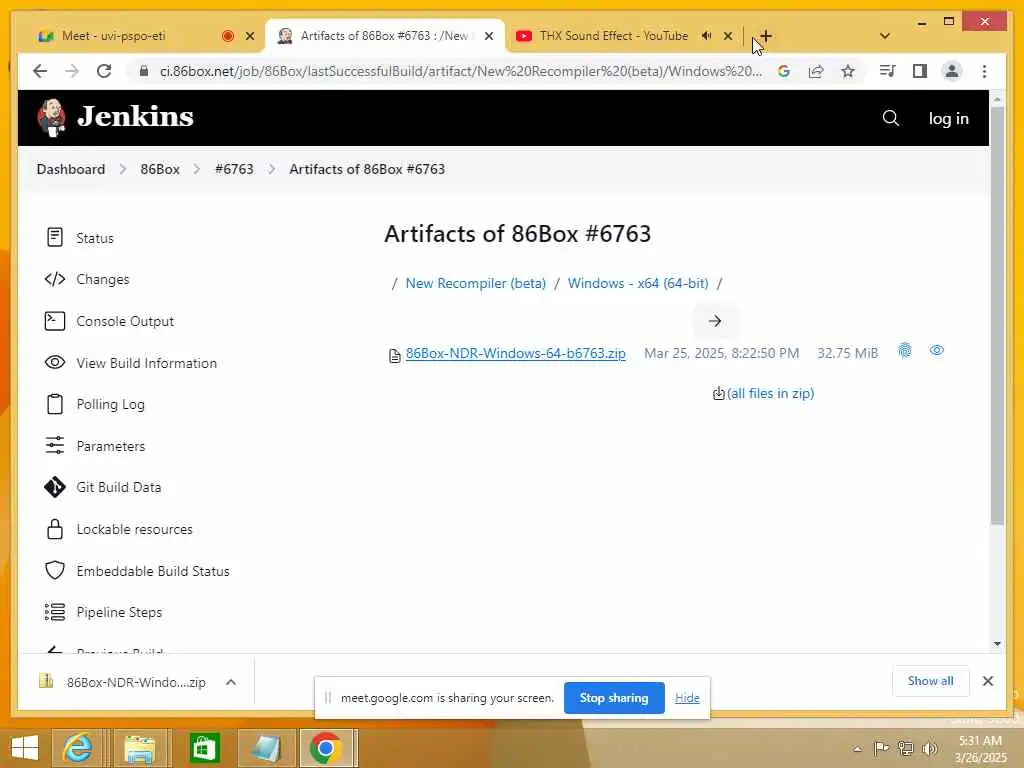Open #6763 breadcrumb link
Screen dimensions: 1024x768
tap(234, 169)
